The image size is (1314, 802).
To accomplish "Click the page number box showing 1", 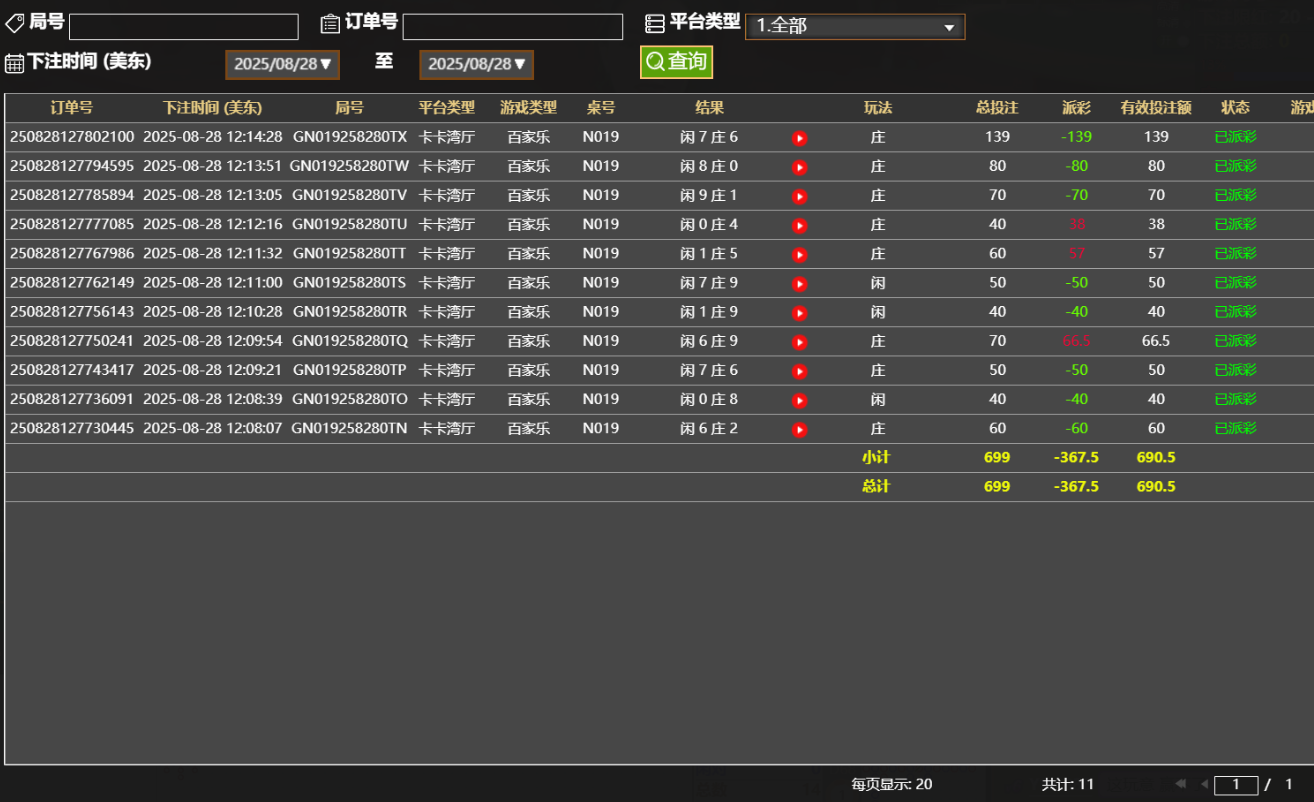I will [1236, 785].
